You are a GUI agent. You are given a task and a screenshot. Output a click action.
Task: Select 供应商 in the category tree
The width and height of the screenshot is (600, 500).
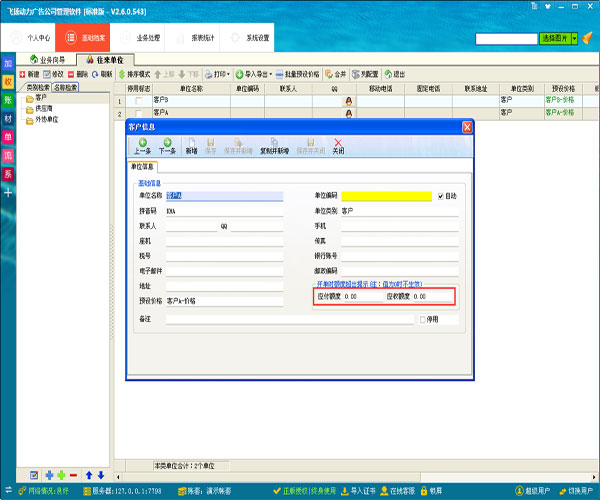[45, 109]
